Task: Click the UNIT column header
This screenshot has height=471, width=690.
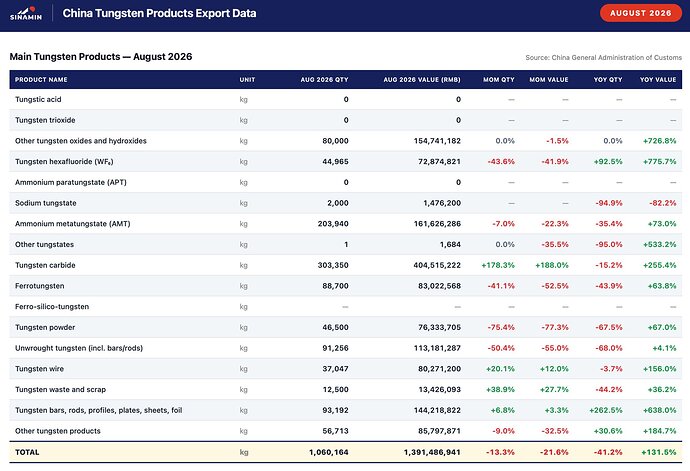Action: pos(247,80)
